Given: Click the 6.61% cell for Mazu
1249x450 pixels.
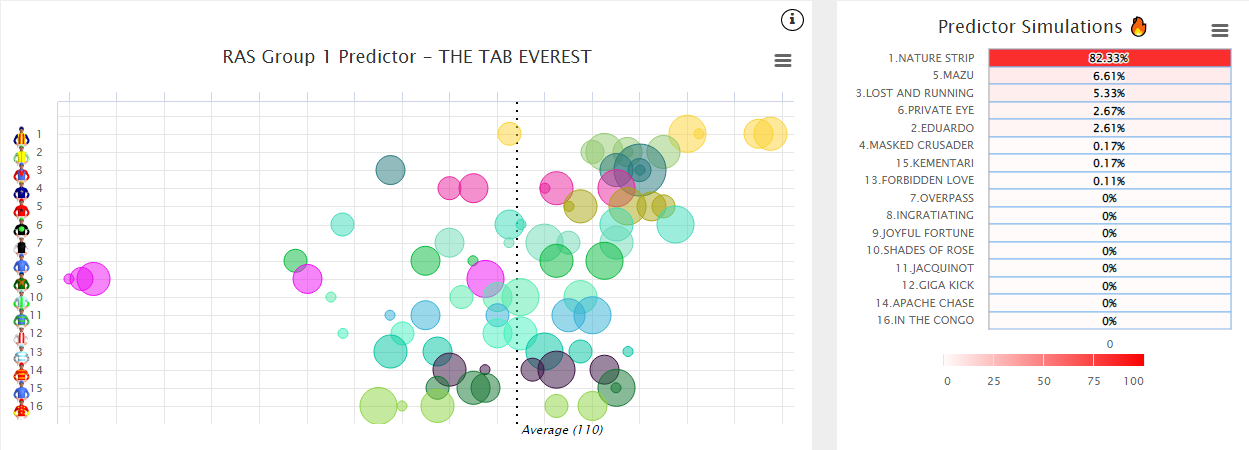Looking at the screenshot, I should coord(1109,75).
